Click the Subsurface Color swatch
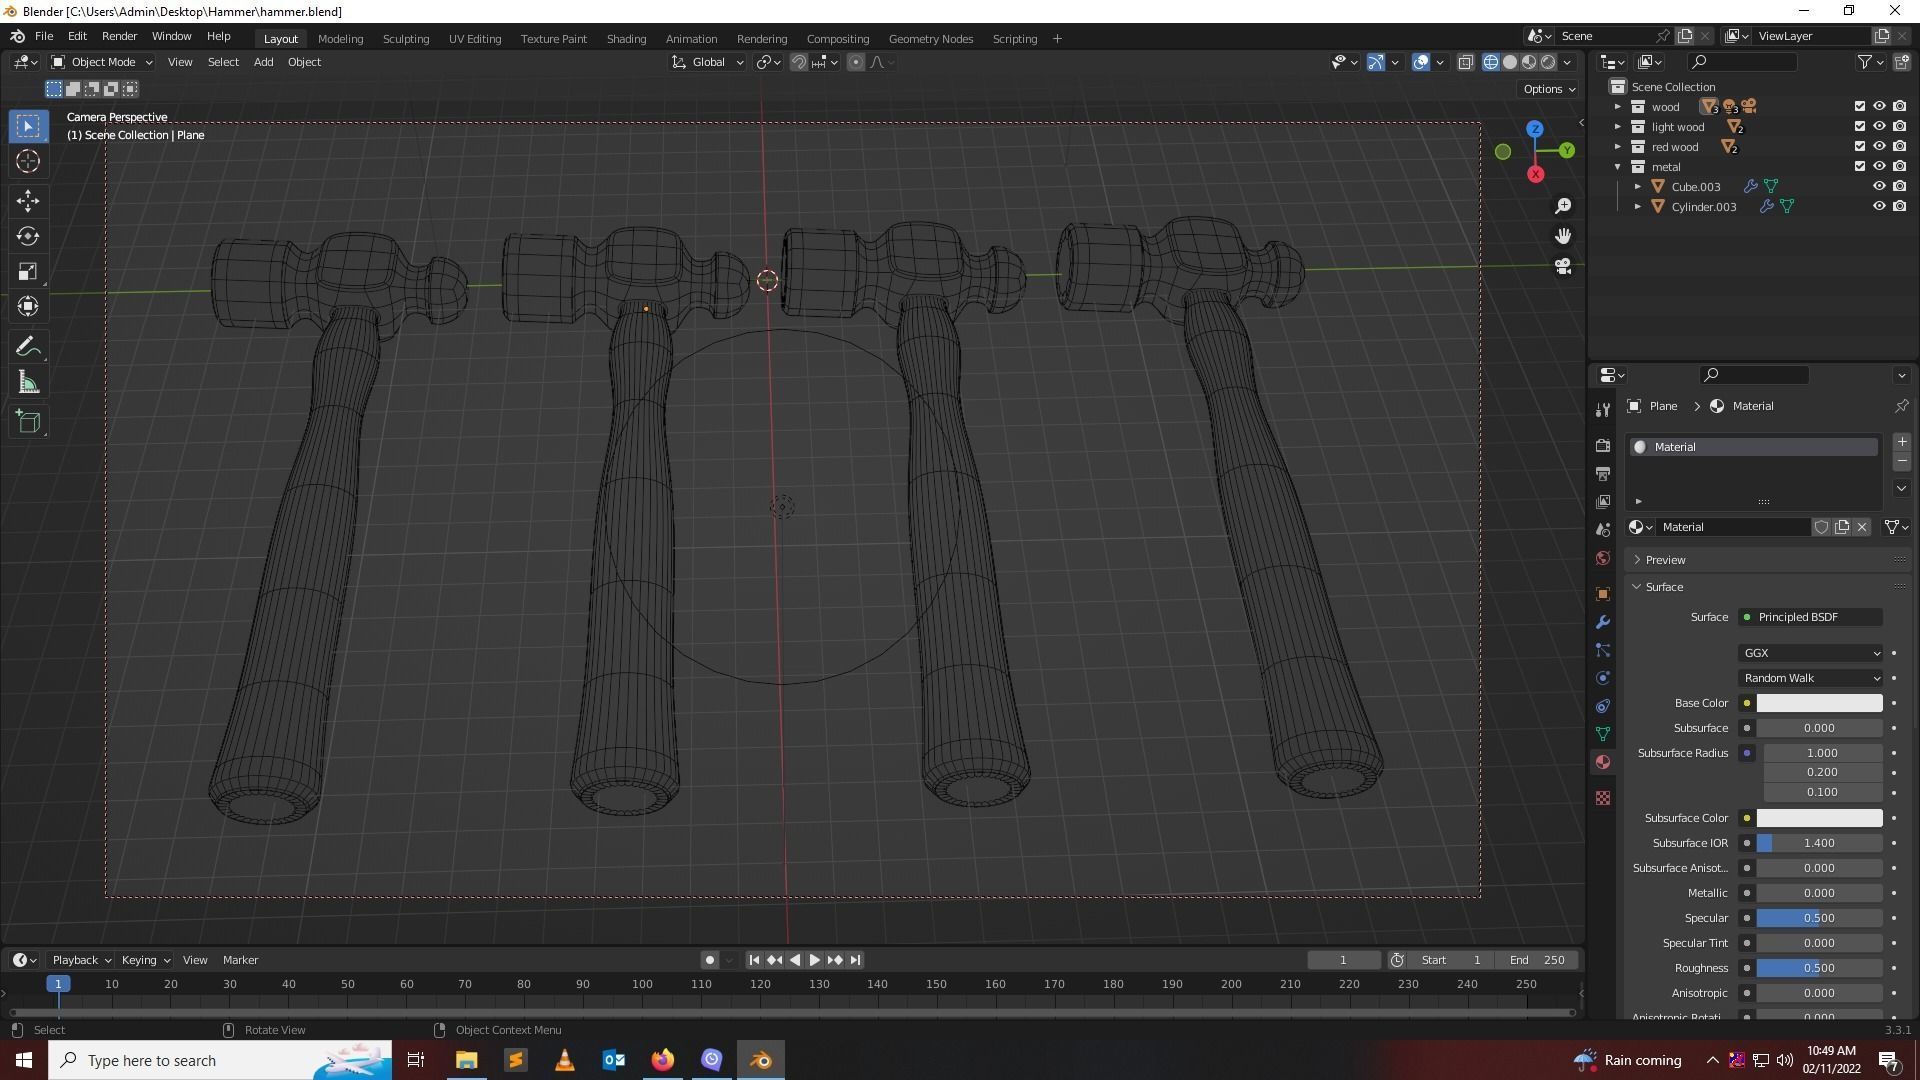The width and height of the screenshot is (1920, 1080). [x=1819, y=818]
